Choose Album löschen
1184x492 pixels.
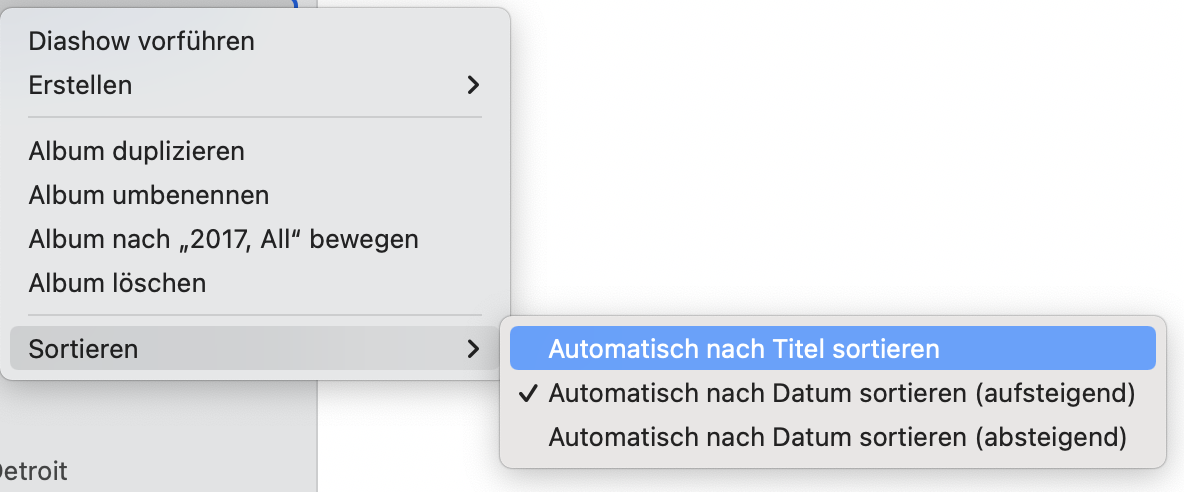(117, 284)
